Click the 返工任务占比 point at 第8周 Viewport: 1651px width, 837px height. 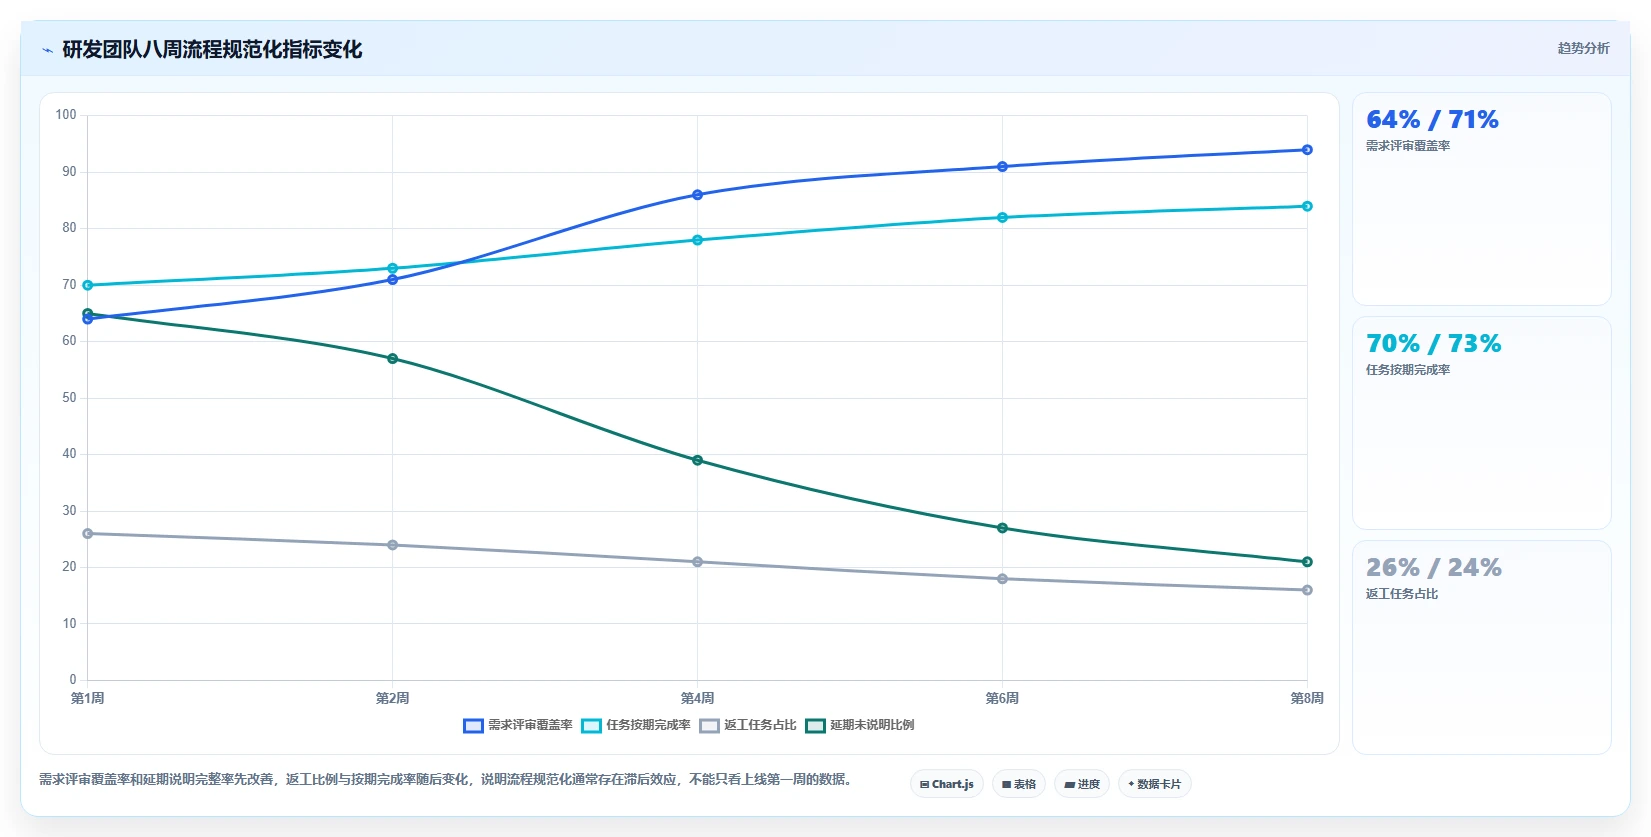(1307, 590)
